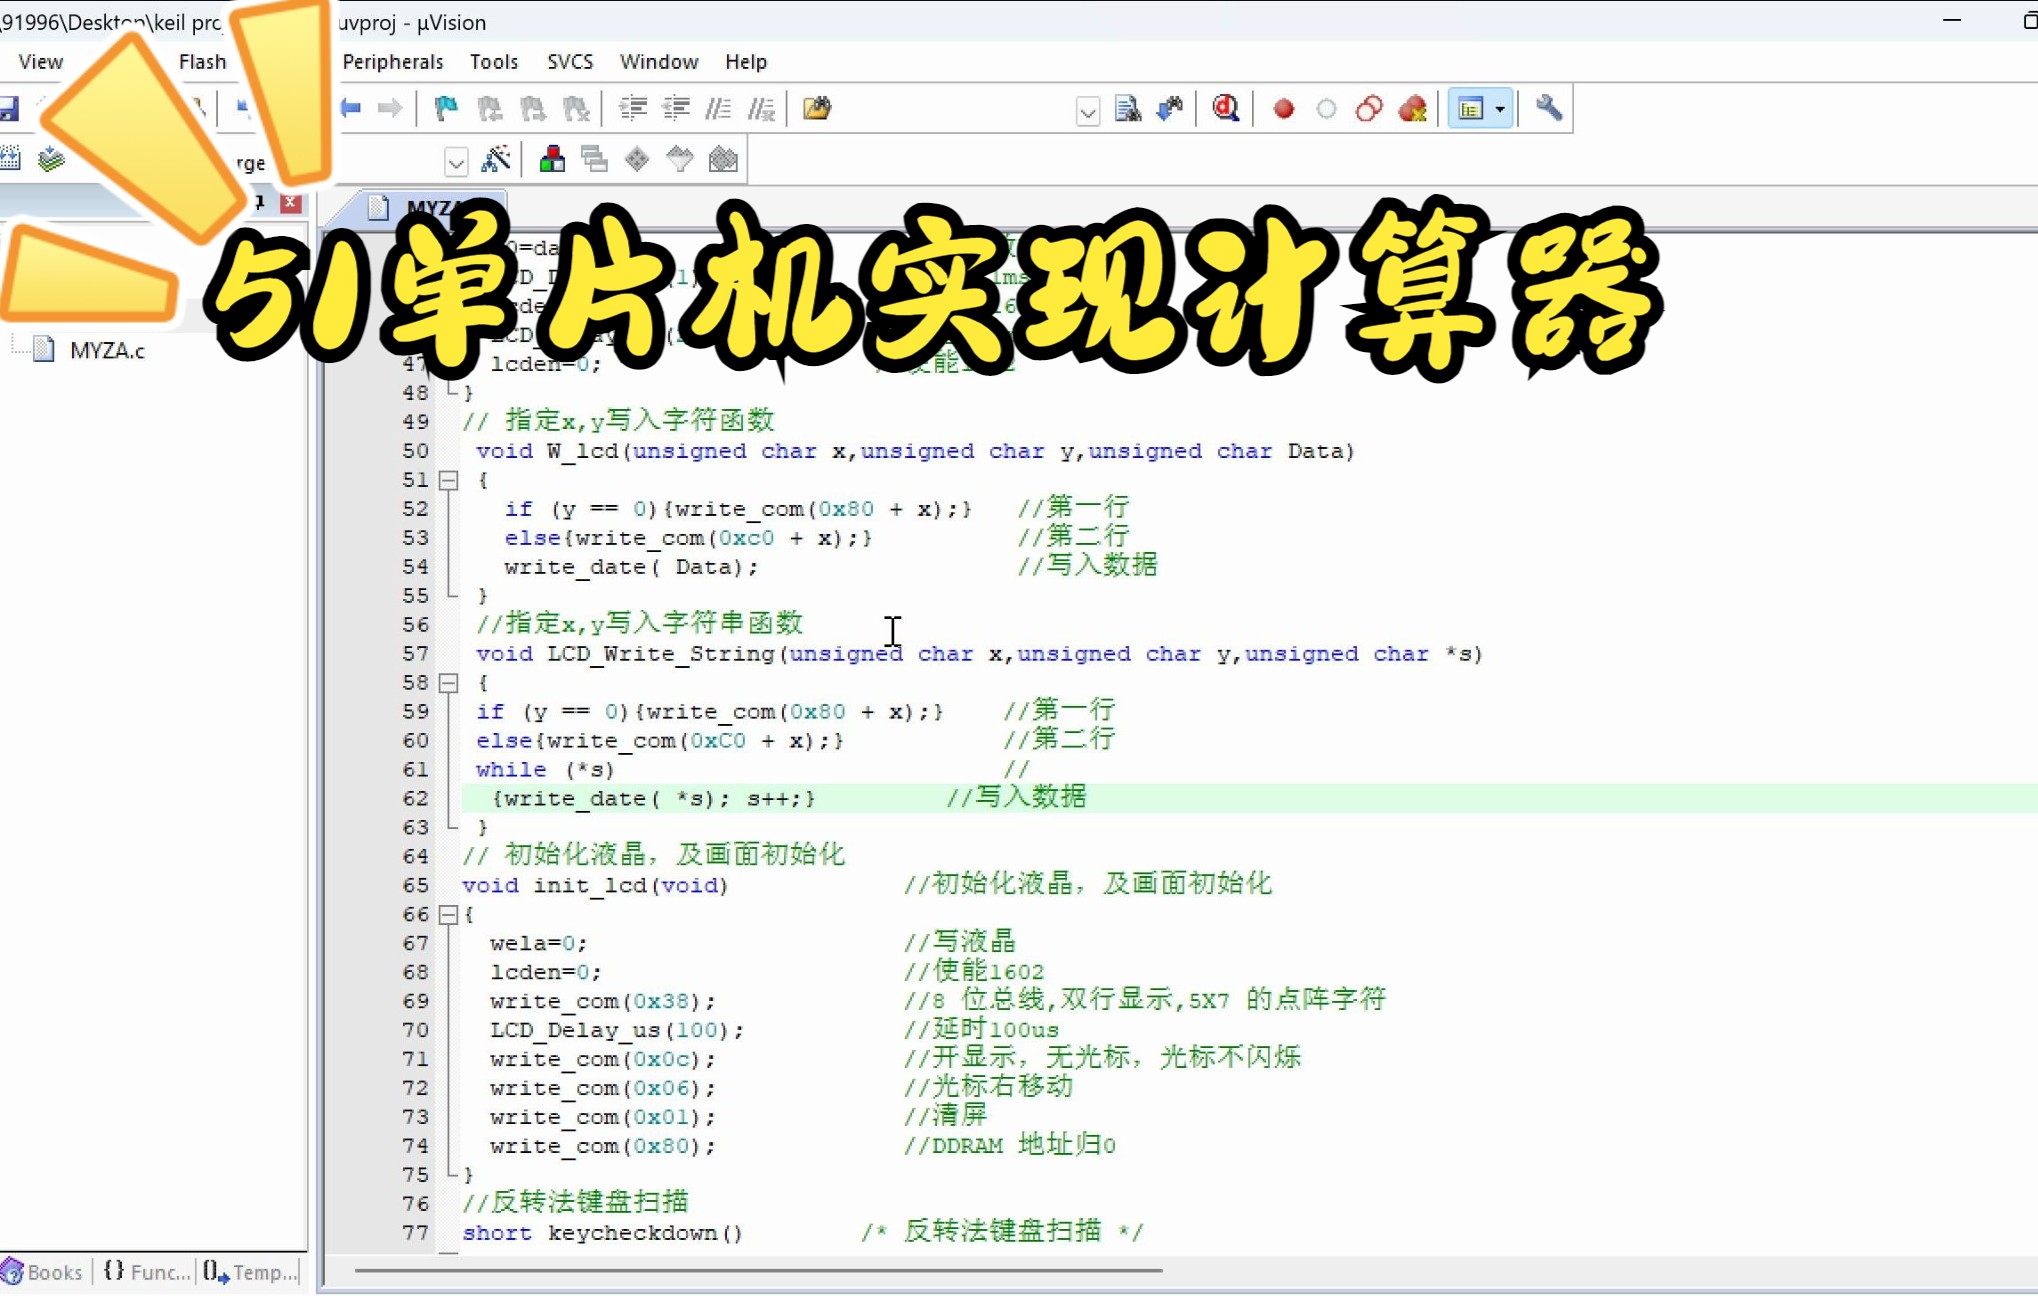Insert breakpoint with red dot icon

click(x=1284, y=108)
